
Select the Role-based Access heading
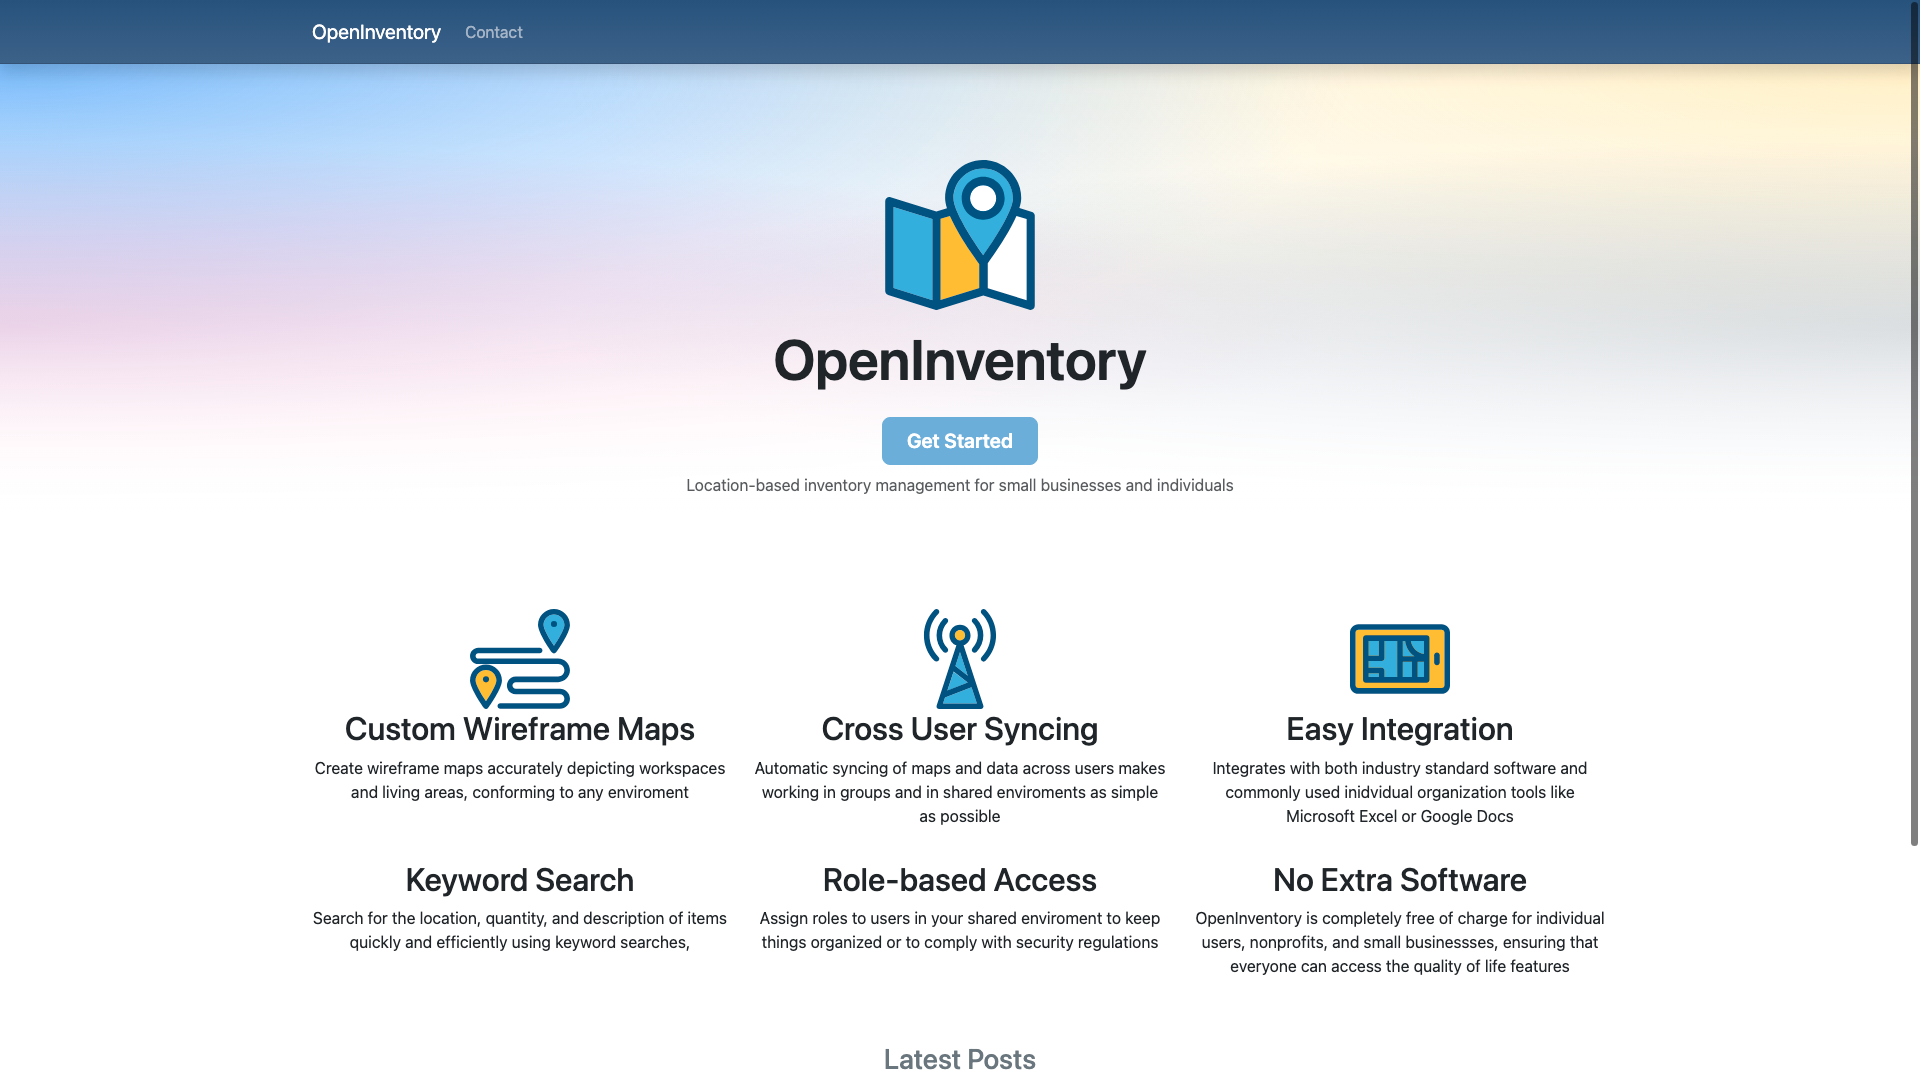[960, 880]
